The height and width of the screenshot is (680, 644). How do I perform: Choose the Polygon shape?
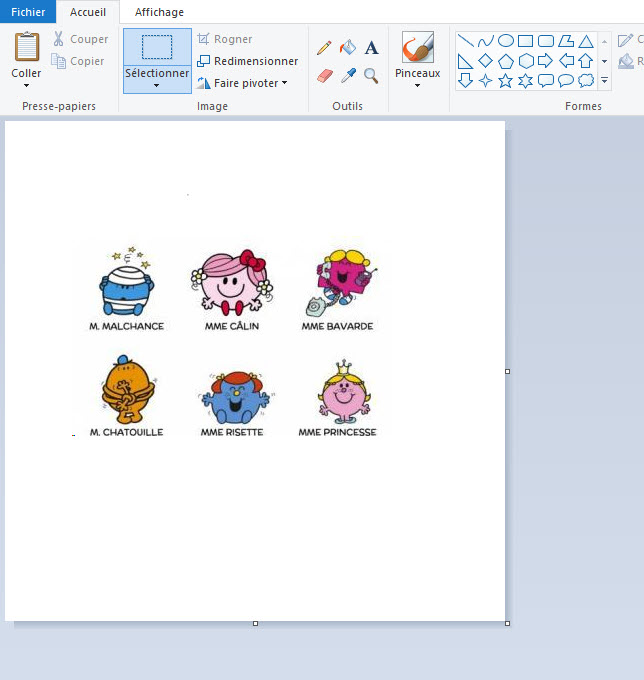click(566, 41)
